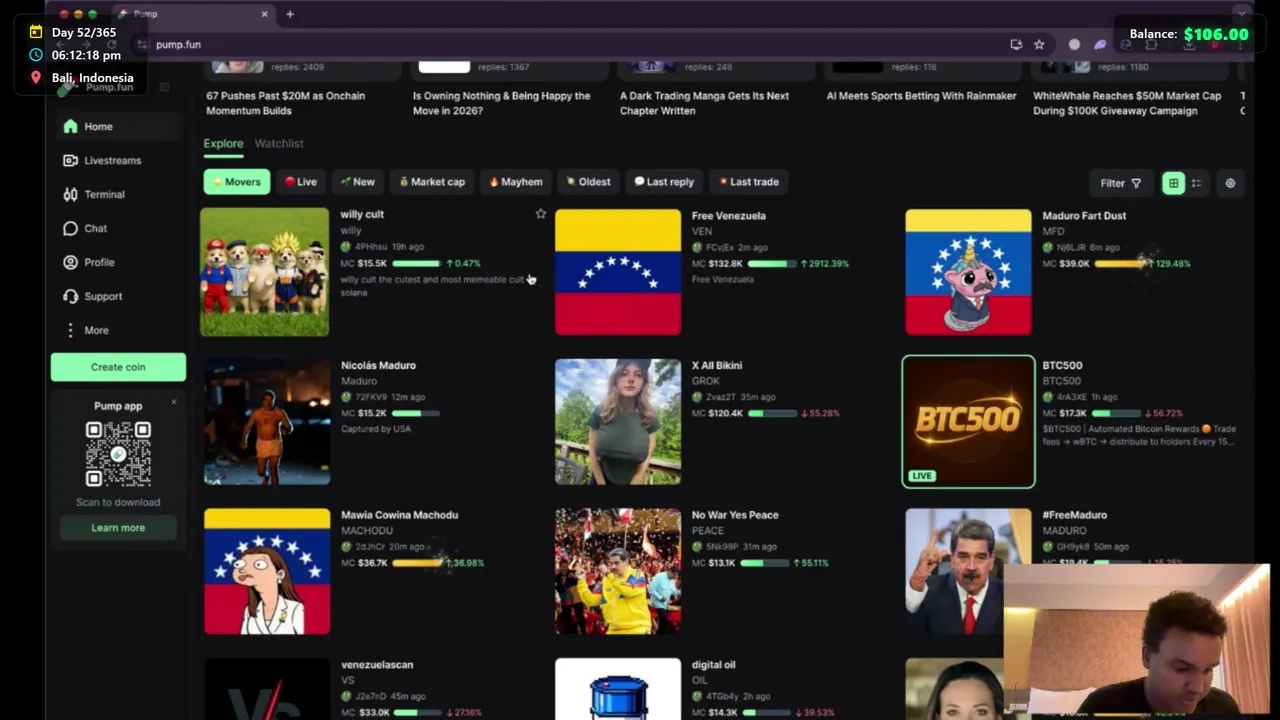The width and height of the screenshot is (1280, 720).
Task: Click the '#FreeMaduro' coin title
Action: (x=1074, y=515)
